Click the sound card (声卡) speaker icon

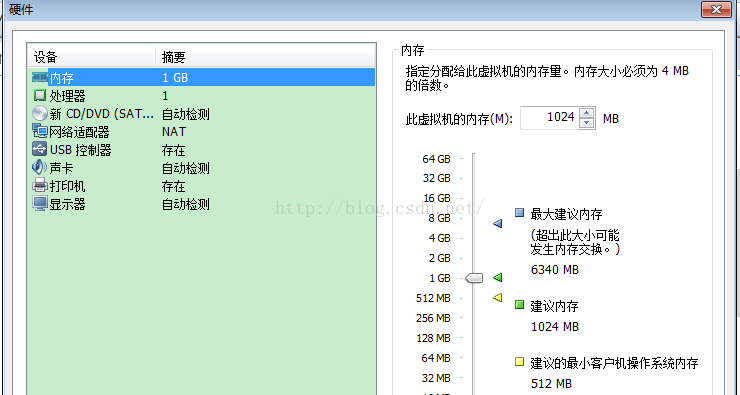pos(40,167)
